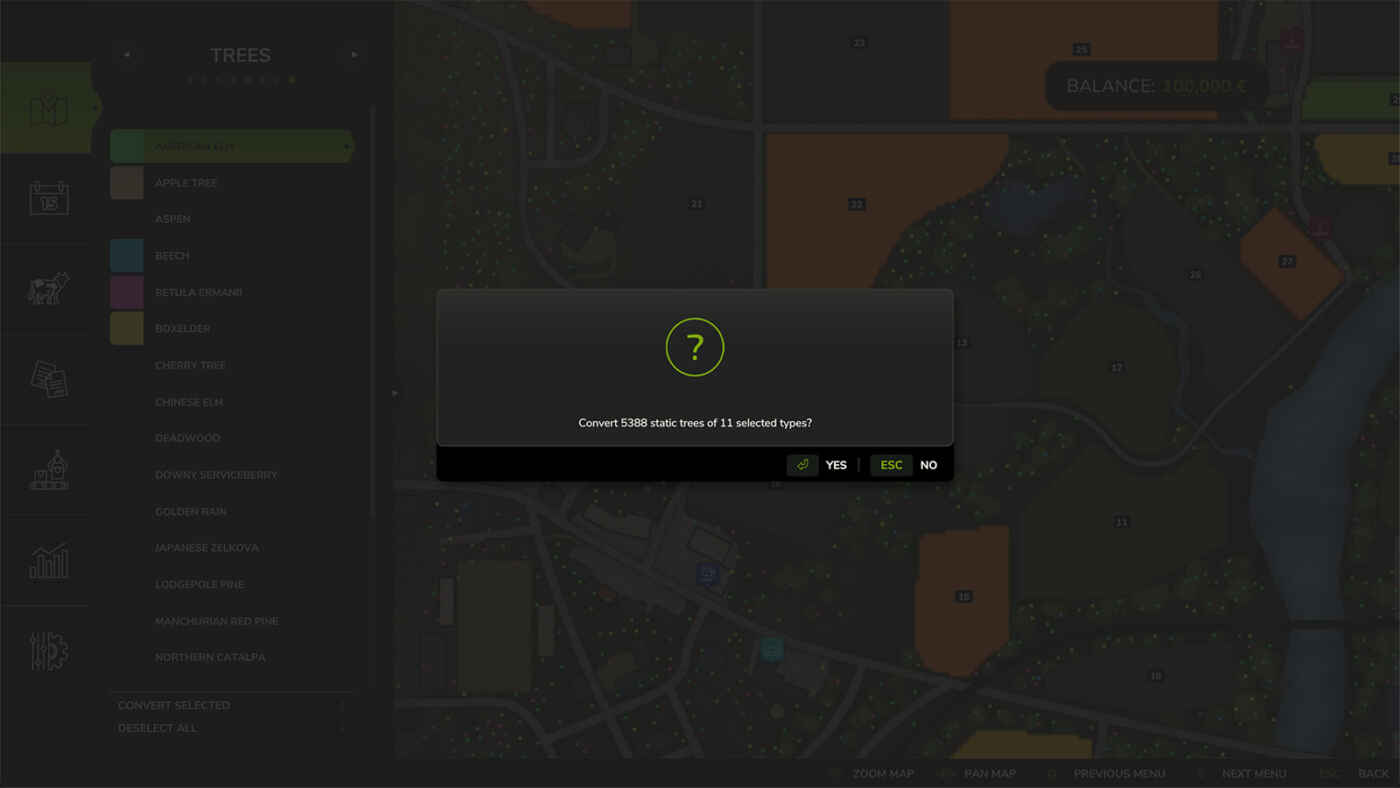
Task: Toggle the Beech tree type
Action: [x=172, y=256]
